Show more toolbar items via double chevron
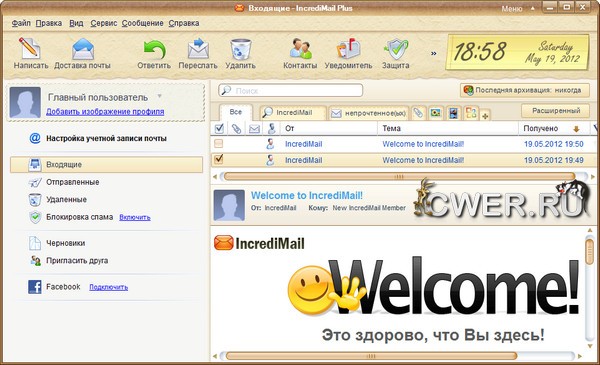The width and height of the screenshot is (600, 365). click(x=433, y=53)
